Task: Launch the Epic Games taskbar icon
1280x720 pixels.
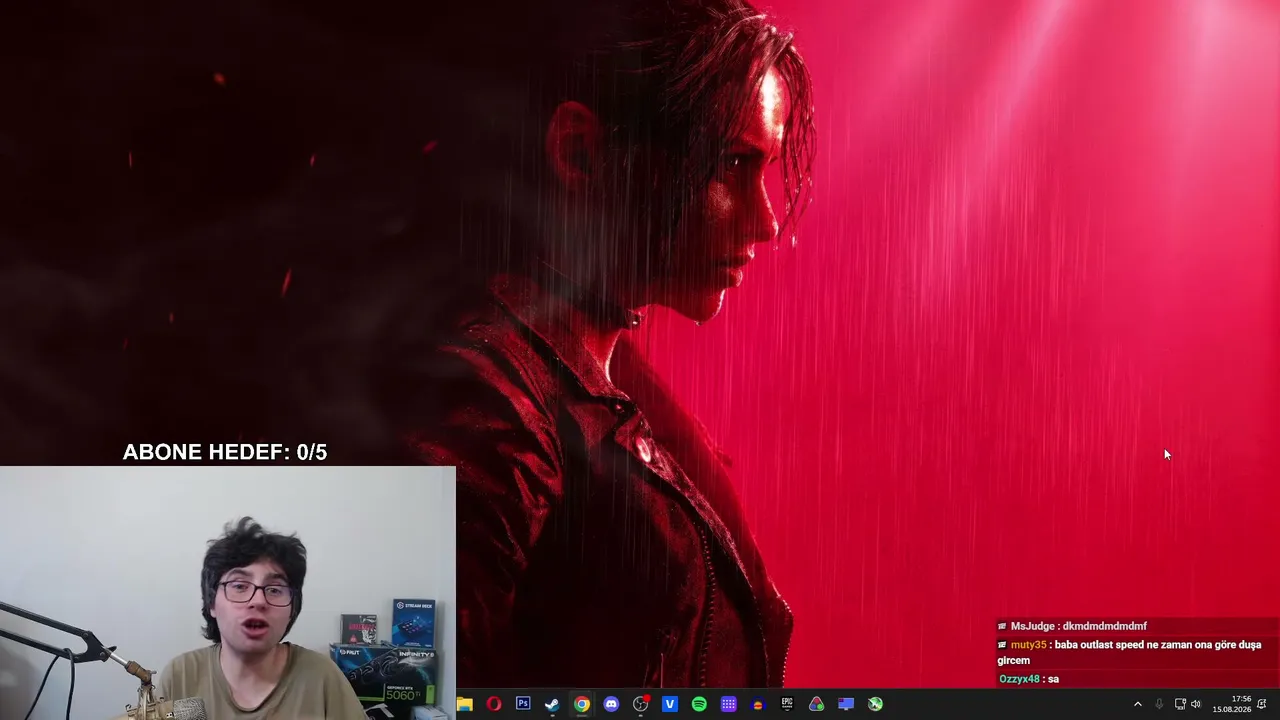Action: click(787, 704)
